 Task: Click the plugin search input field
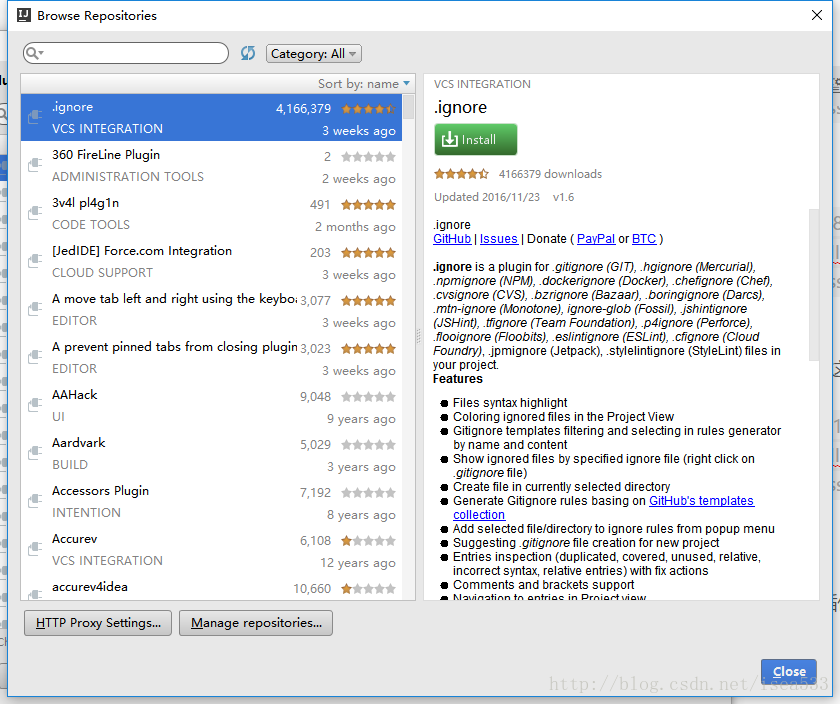[x=126, y=53]
